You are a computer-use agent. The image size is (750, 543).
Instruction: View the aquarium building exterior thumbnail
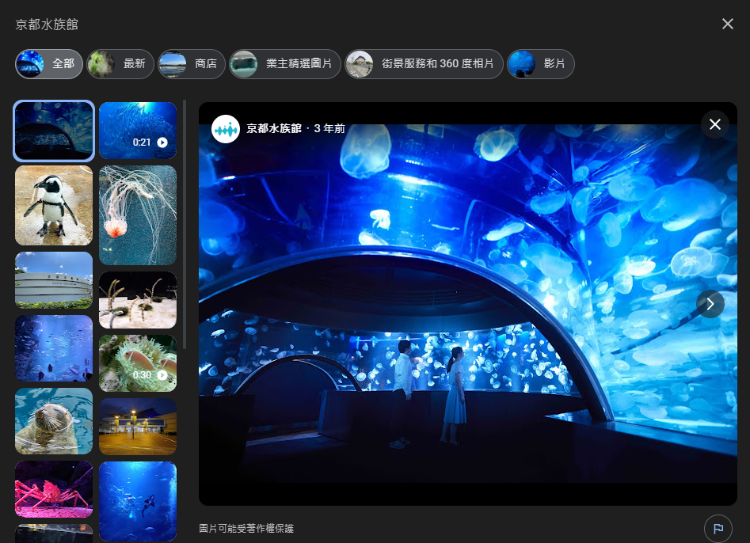point(54,280)
